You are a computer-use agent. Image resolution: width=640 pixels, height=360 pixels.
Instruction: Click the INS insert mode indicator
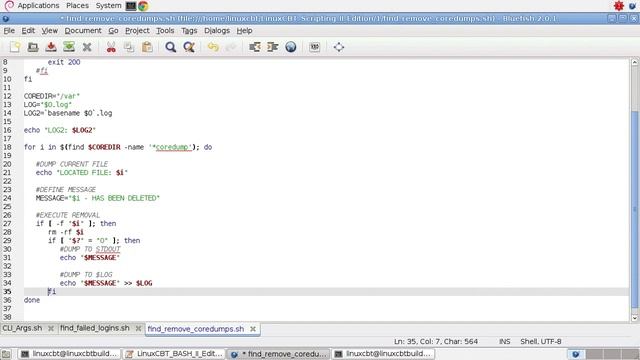pos(504,341)
